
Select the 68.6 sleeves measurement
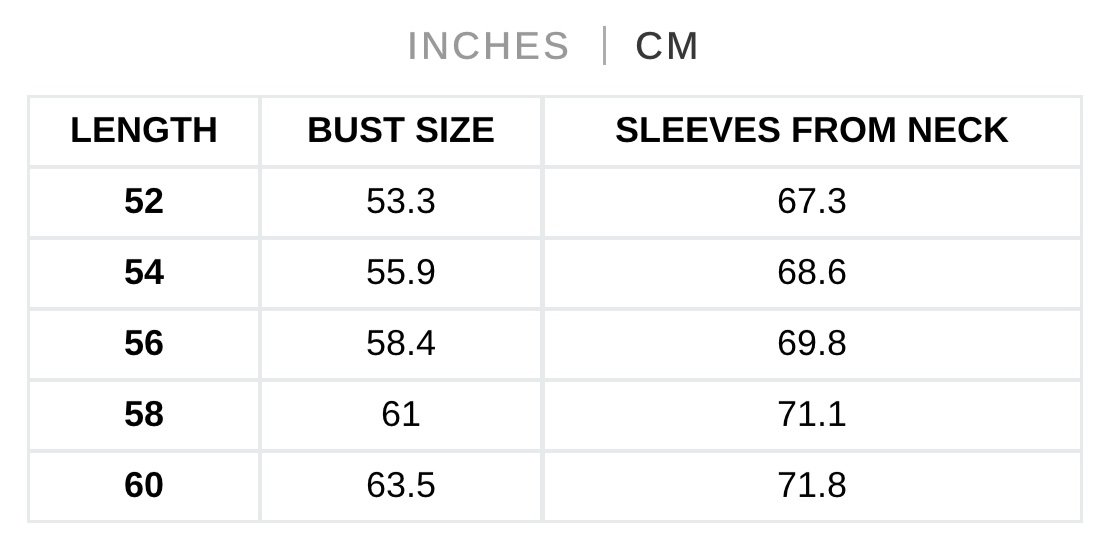(812, 273)
